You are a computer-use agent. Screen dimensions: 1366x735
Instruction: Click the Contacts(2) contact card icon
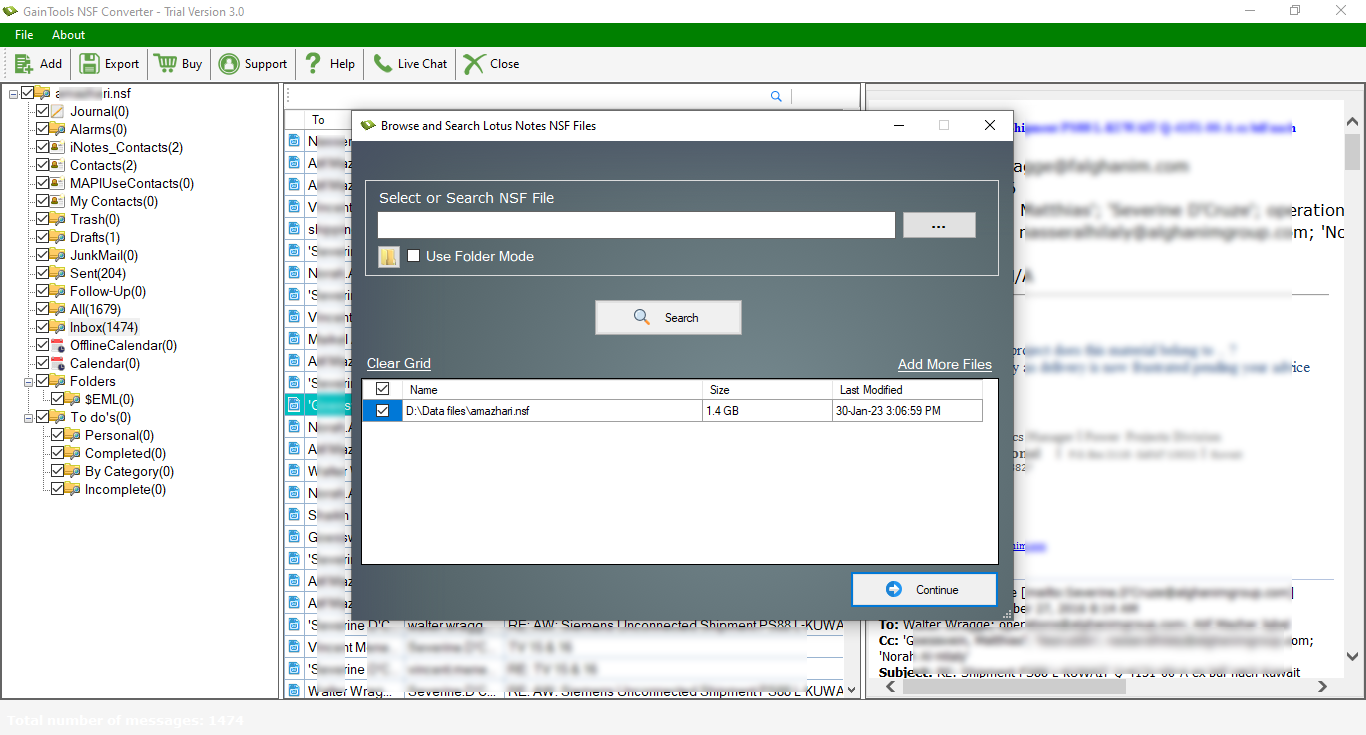(x=58, y=165)
